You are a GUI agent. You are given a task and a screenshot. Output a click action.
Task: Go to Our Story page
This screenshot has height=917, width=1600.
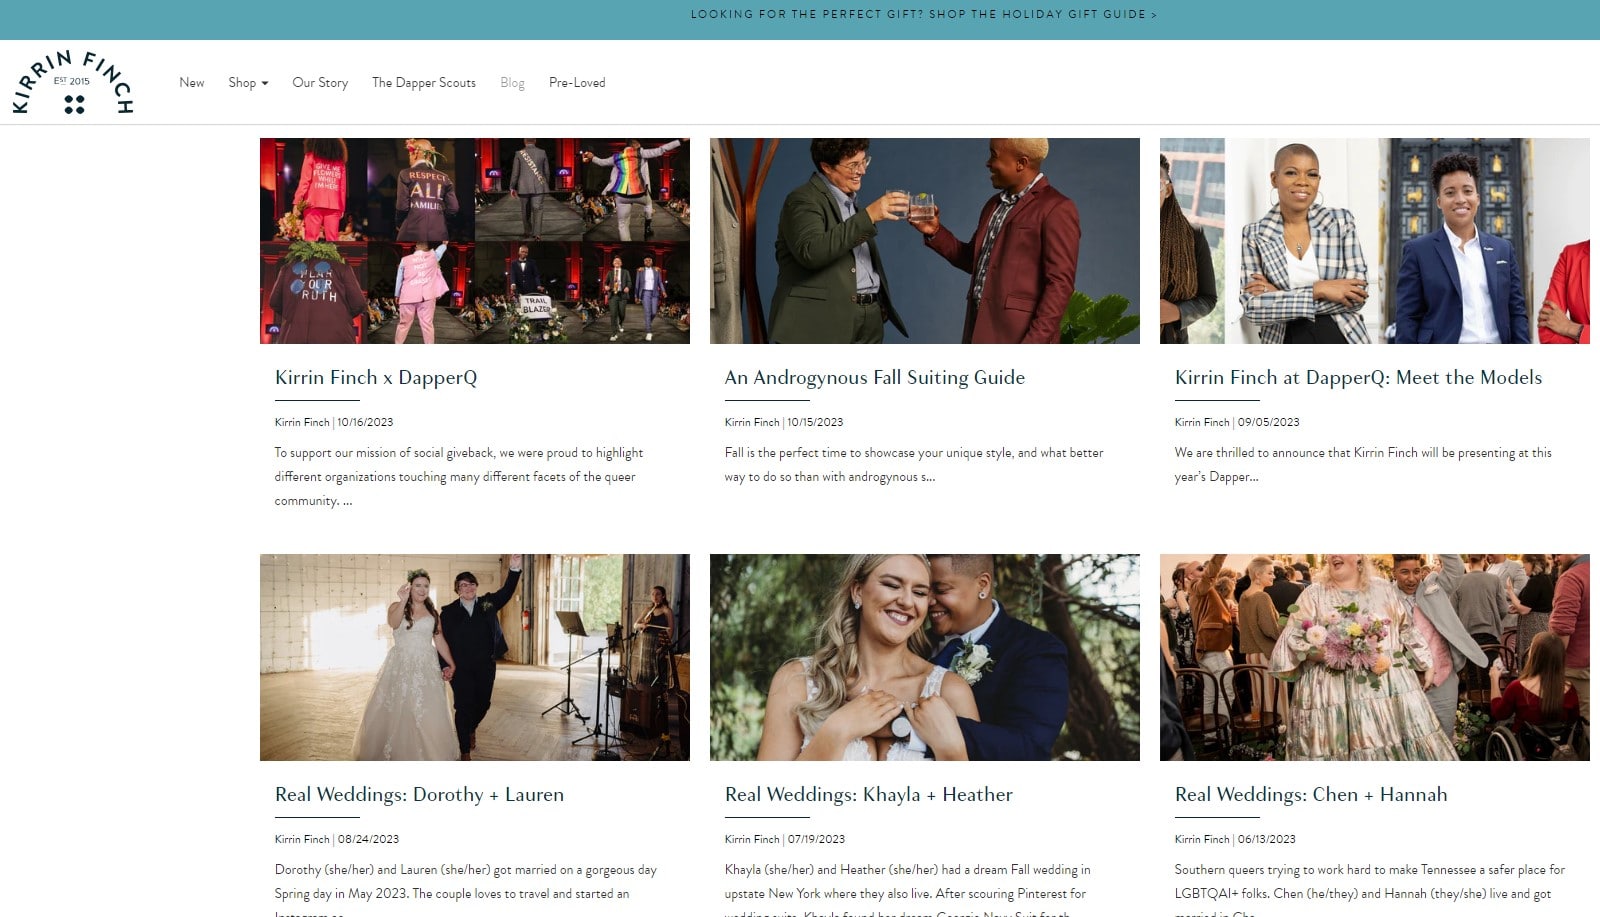[320, 83]
